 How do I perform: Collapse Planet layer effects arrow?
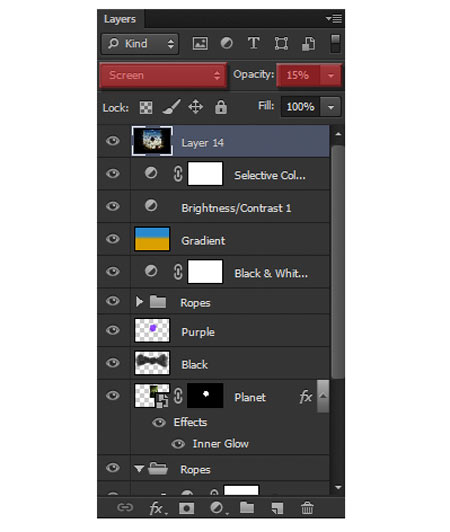tap(323, 396)
